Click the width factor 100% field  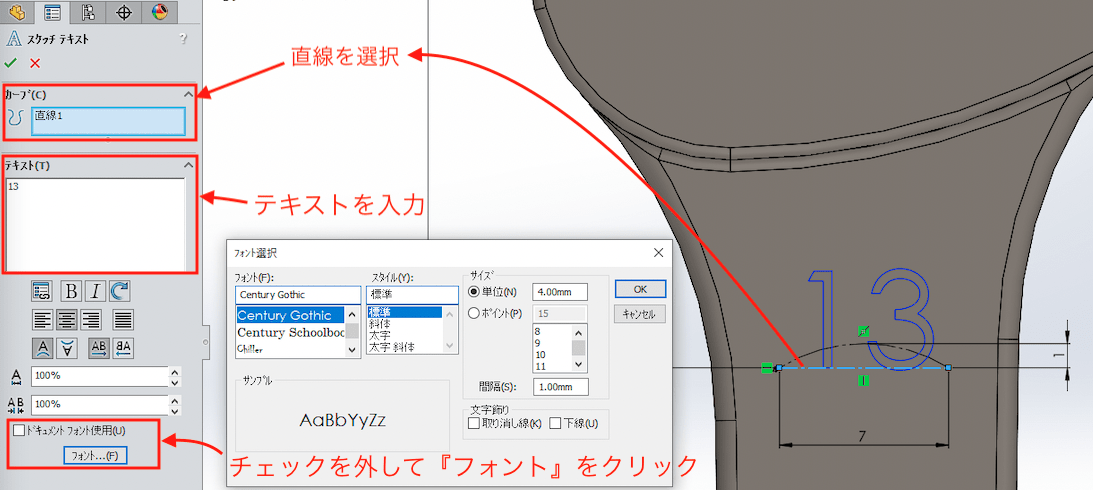100,376
